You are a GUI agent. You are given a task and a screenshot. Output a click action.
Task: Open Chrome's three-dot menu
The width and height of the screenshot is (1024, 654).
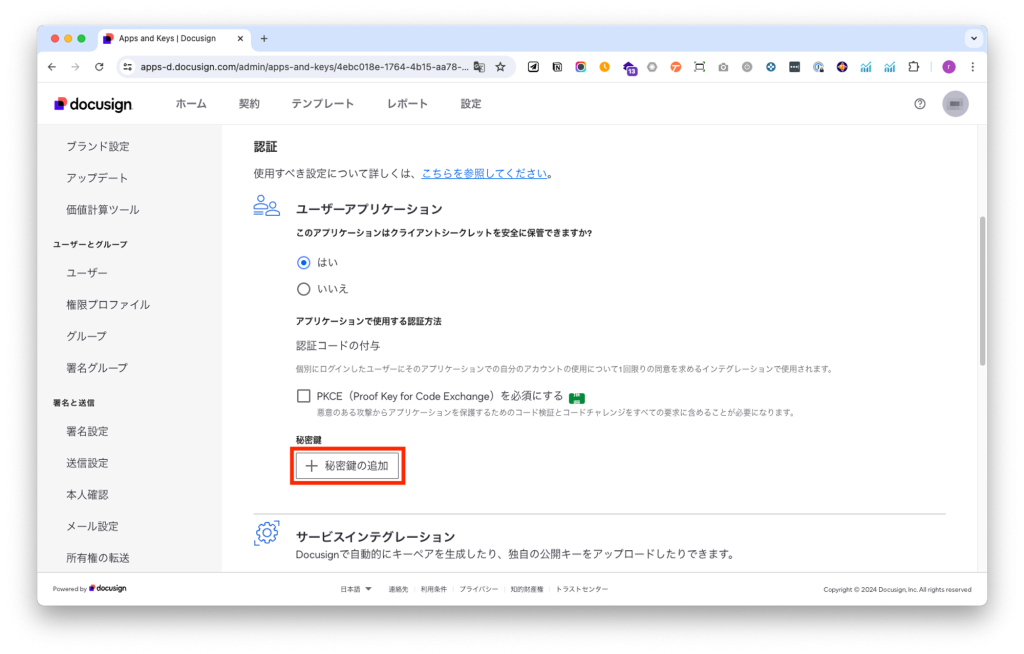point(972,67)
